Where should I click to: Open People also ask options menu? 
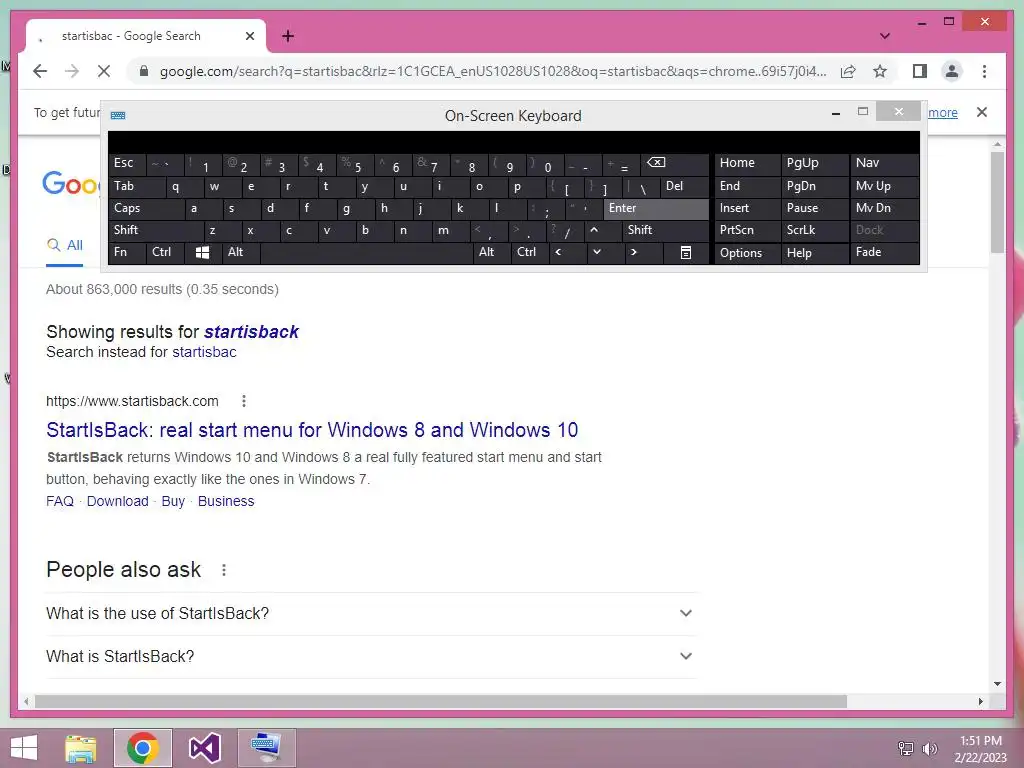pos(224,570)
